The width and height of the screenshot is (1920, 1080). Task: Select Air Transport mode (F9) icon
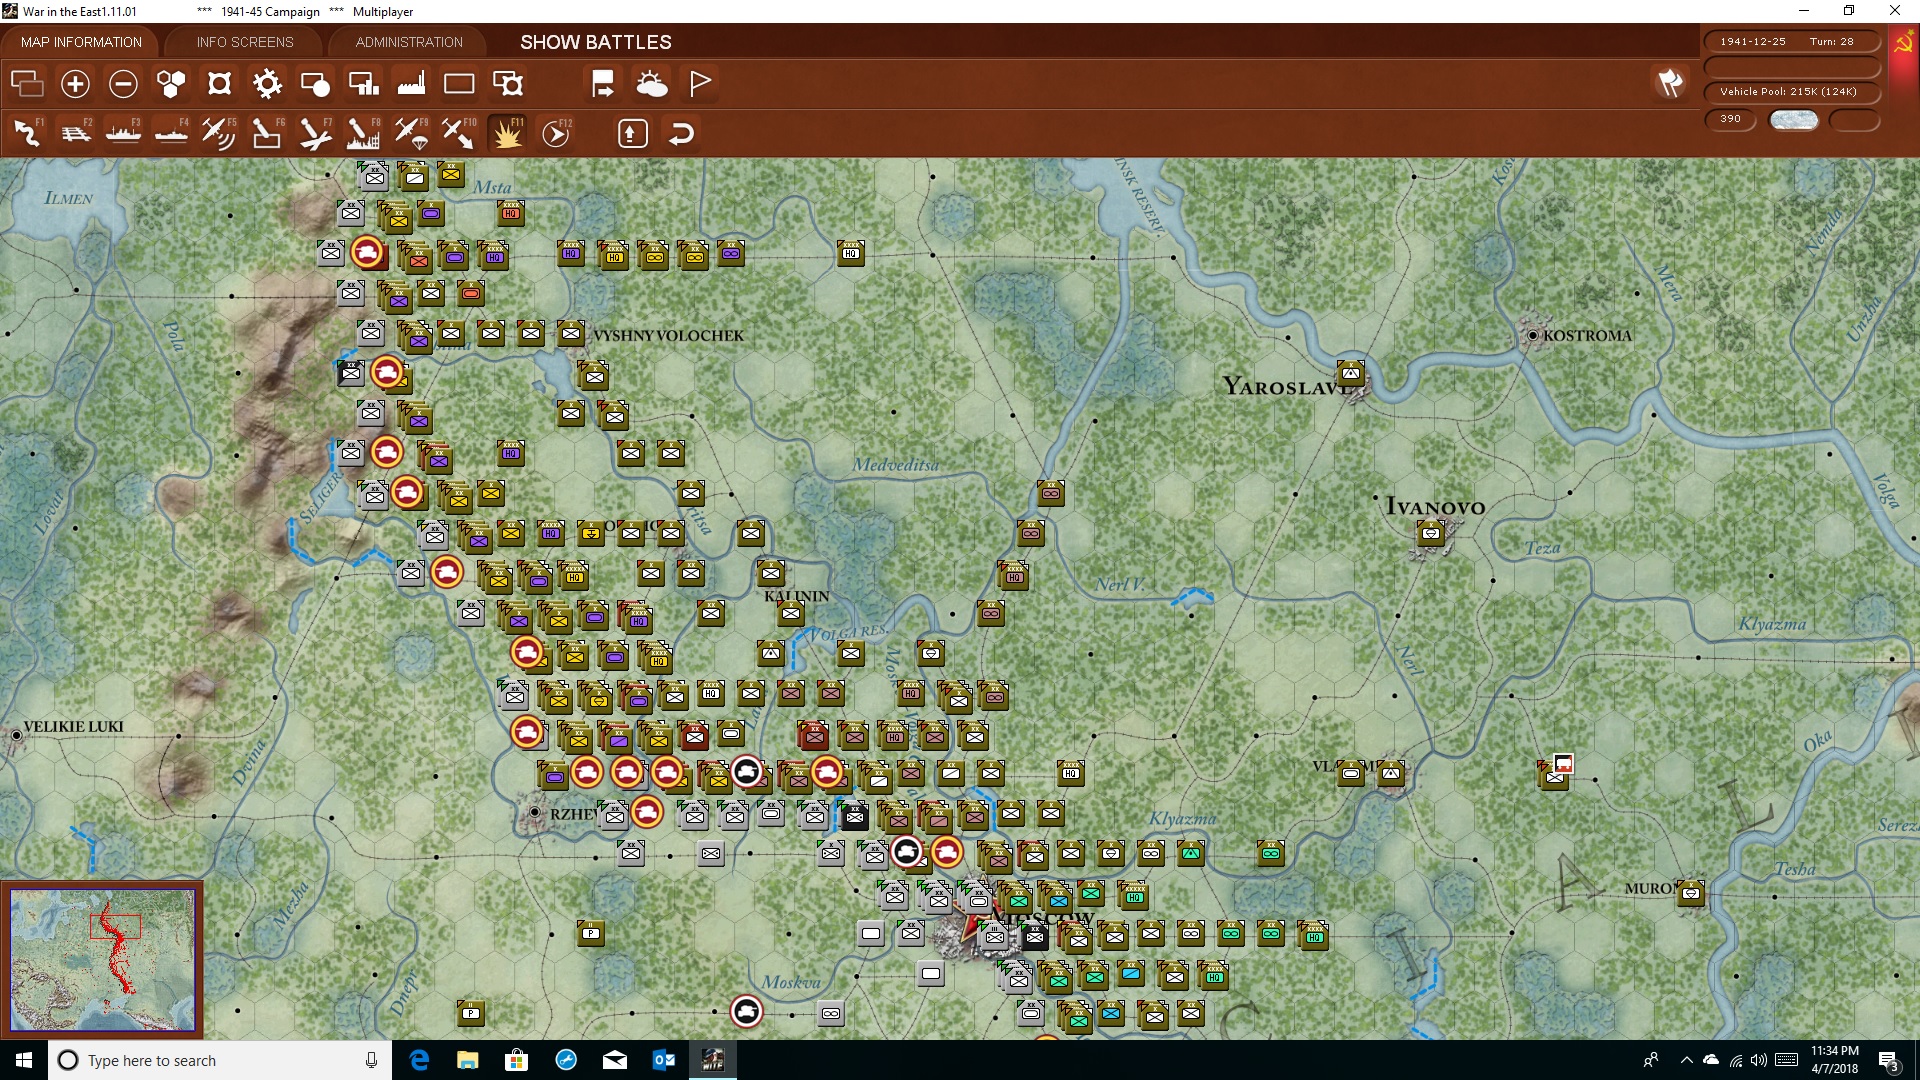411,133
